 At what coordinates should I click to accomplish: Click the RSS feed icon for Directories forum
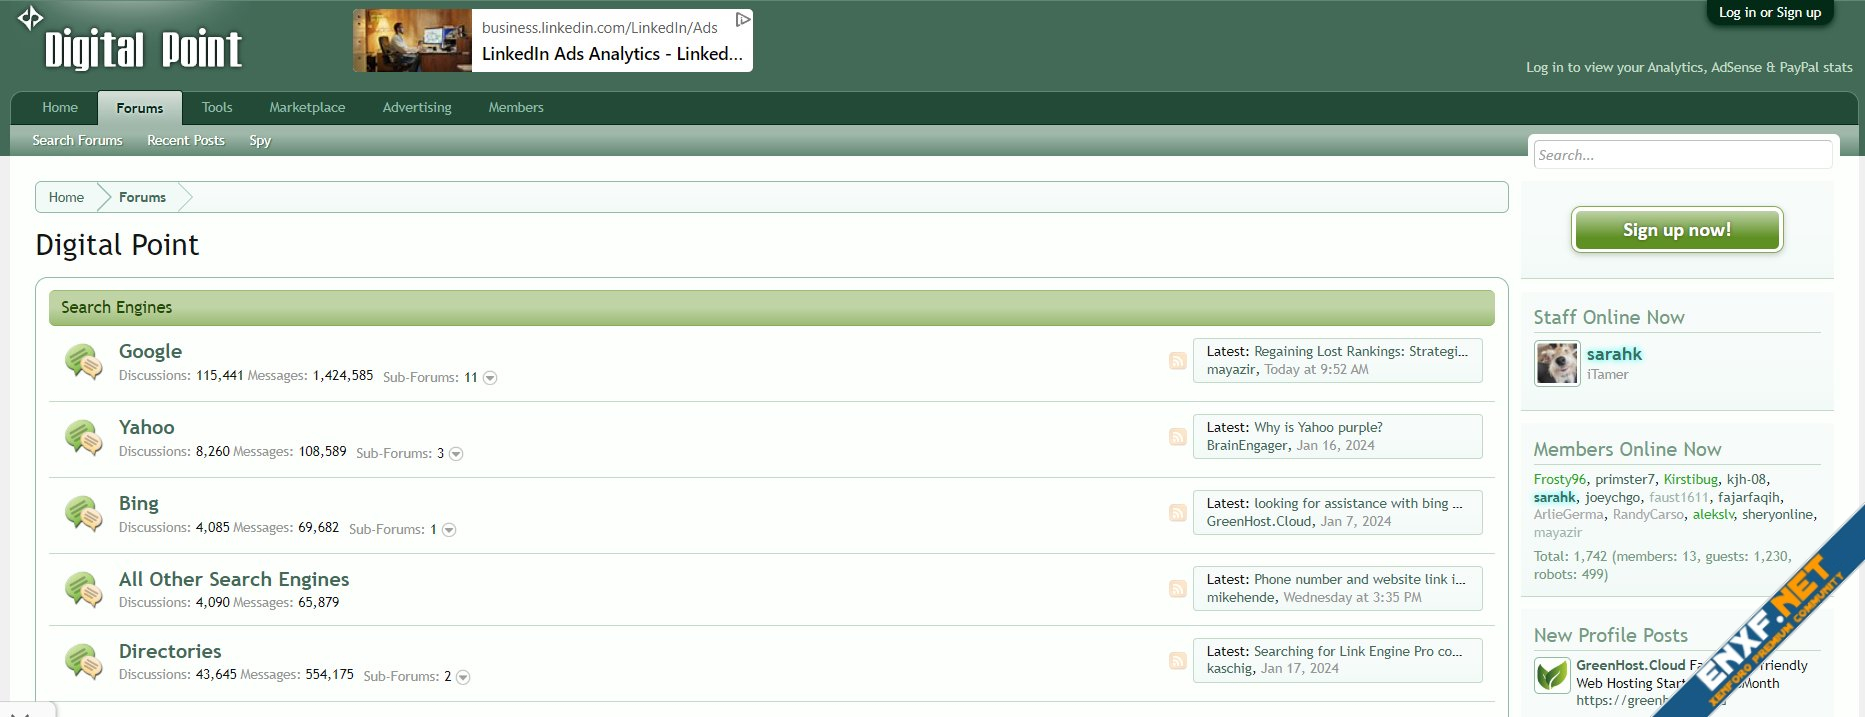click(1177, 661)
